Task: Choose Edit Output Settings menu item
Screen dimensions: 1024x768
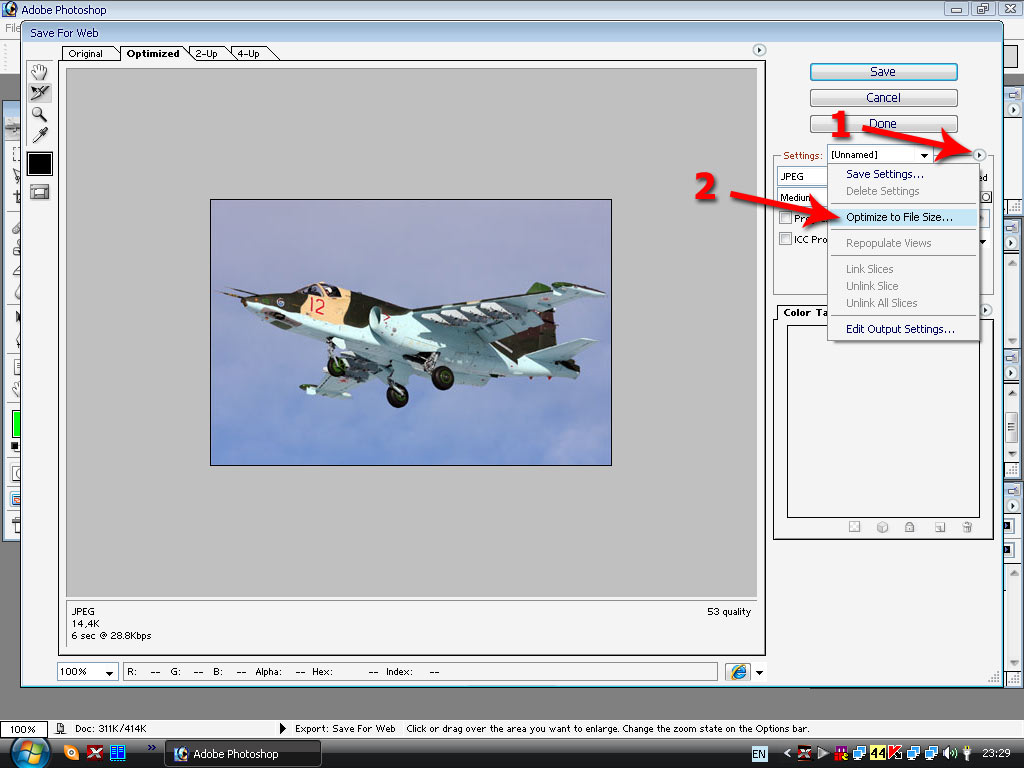Action: (900, 329)
